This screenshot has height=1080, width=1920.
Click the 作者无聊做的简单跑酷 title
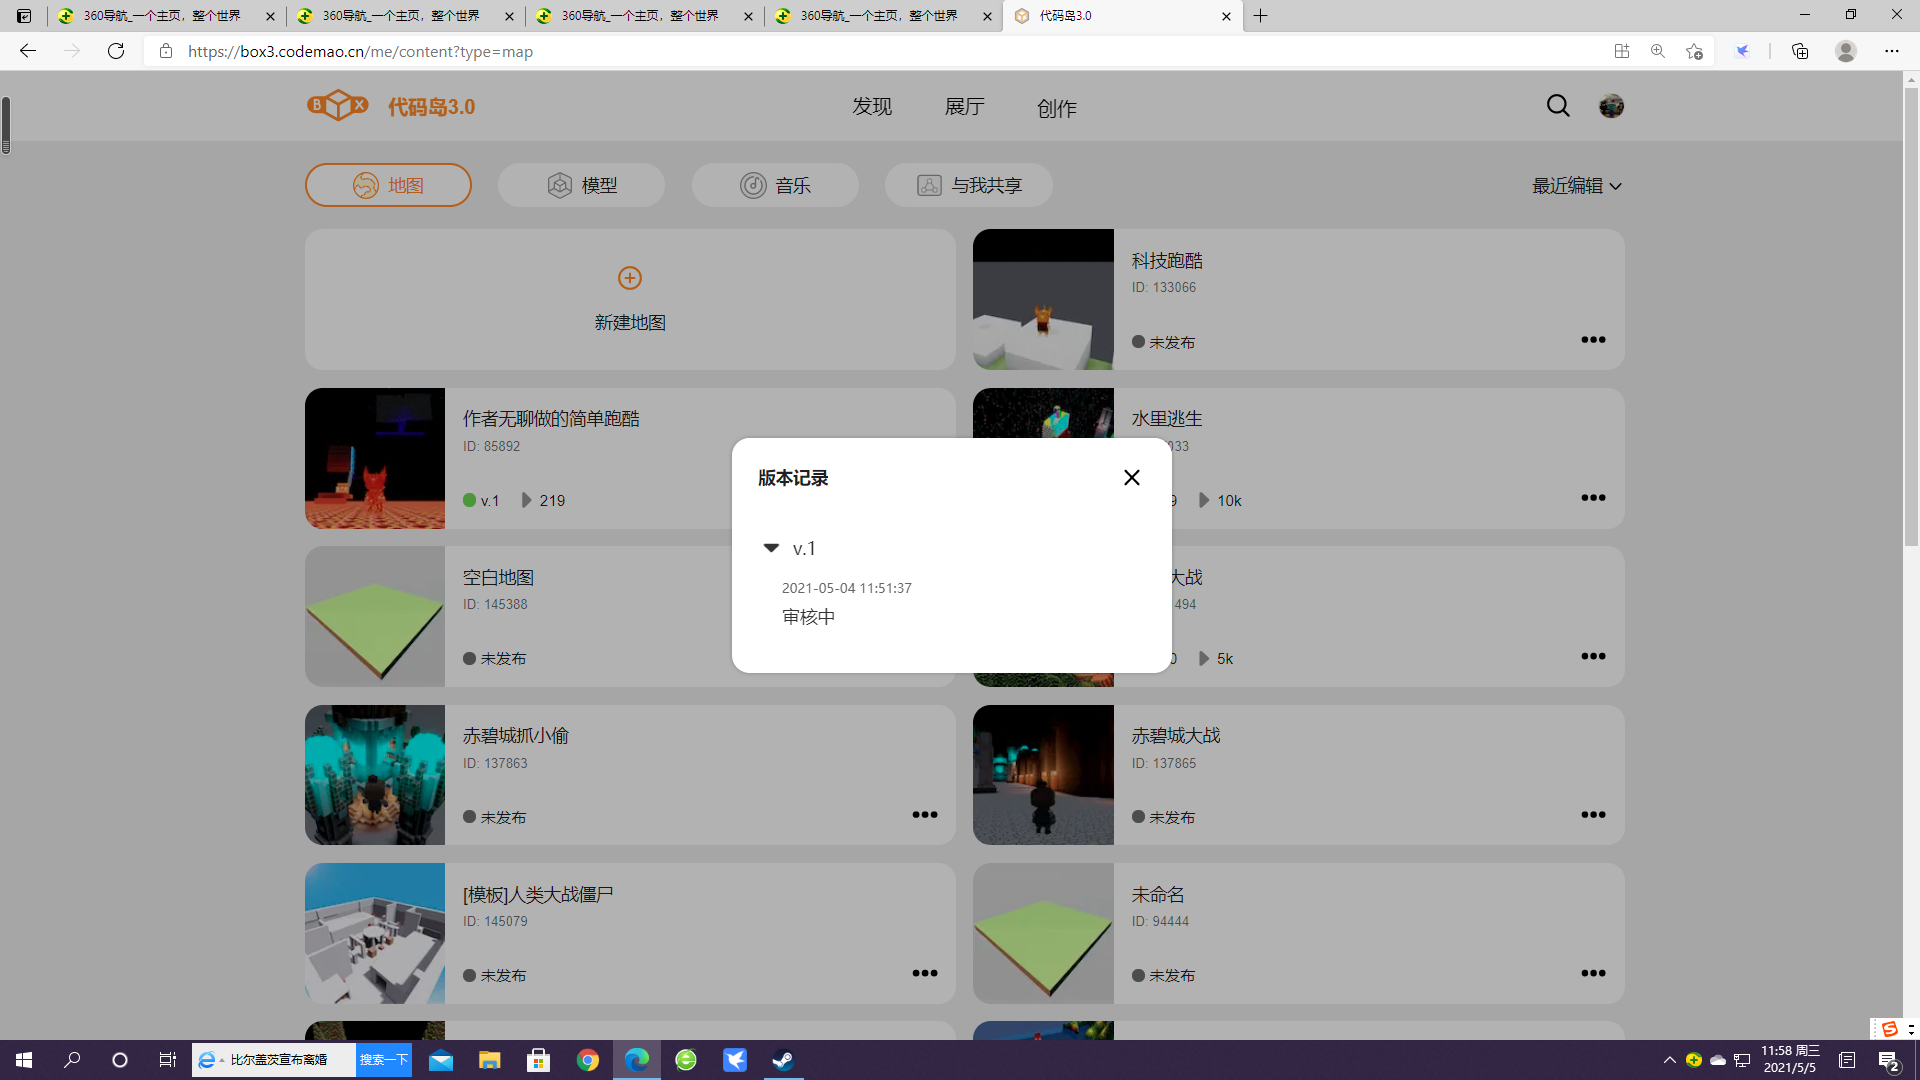(551, 419)
